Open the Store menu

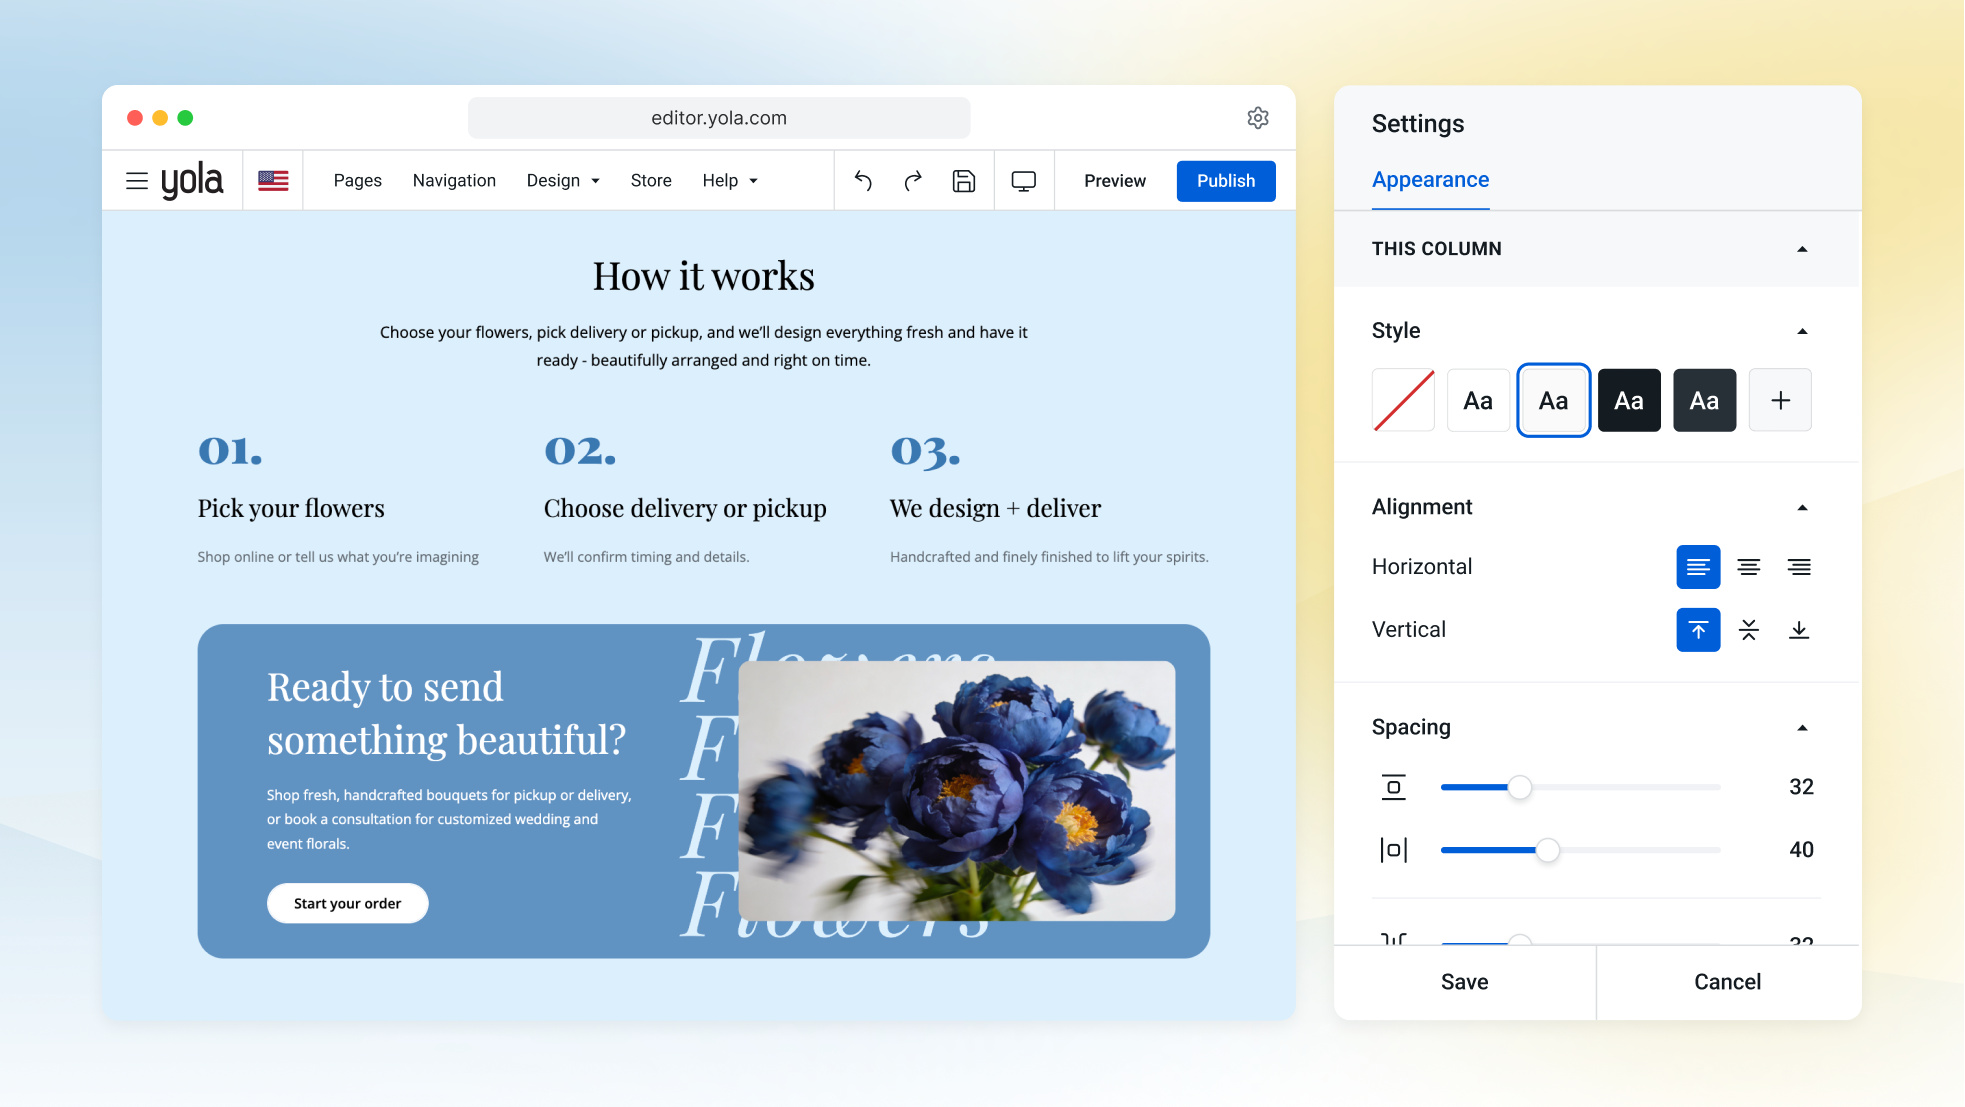(651, 181)
